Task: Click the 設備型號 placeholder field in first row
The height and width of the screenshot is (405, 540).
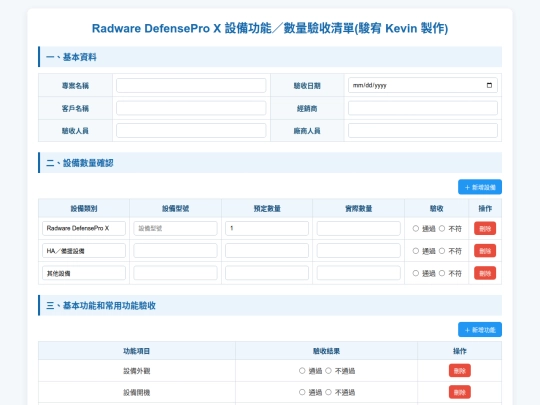Action: pyautogui.click(x=175, y=228)
